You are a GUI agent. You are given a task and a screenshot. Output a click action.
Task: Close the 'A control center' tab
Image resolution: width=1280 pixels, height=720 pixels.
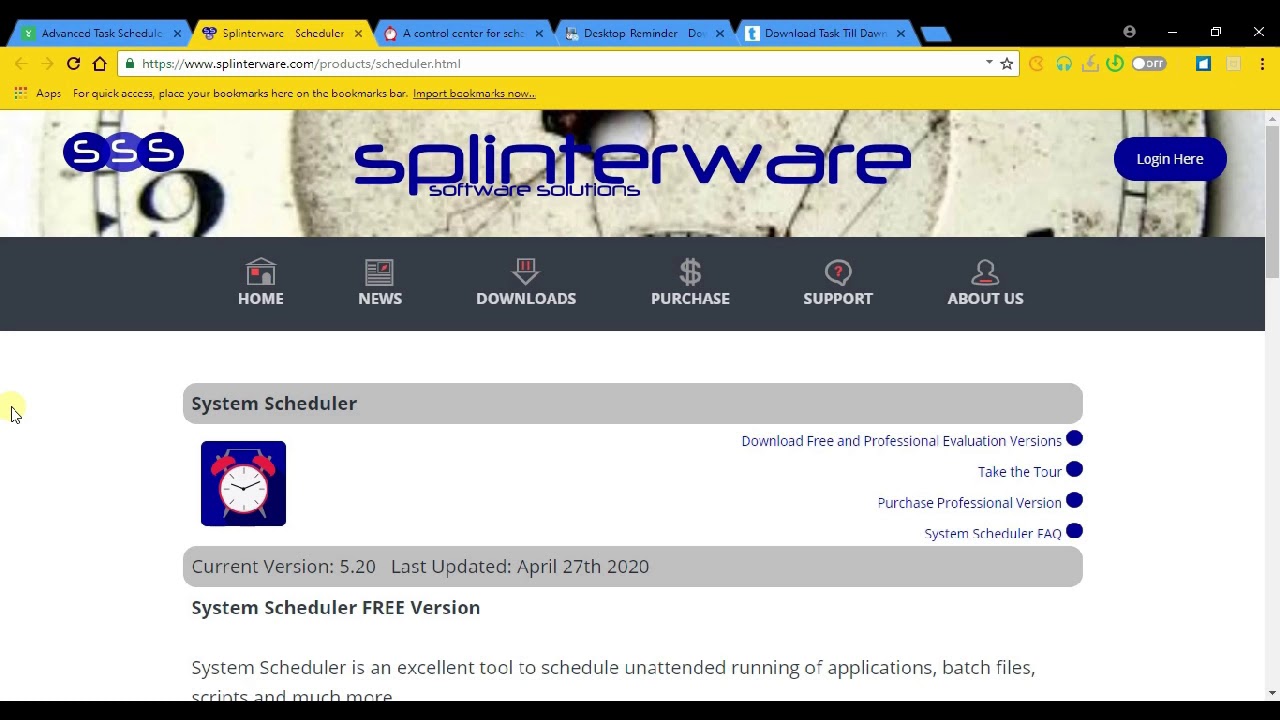pyautogui.click(x=539, y=33)
